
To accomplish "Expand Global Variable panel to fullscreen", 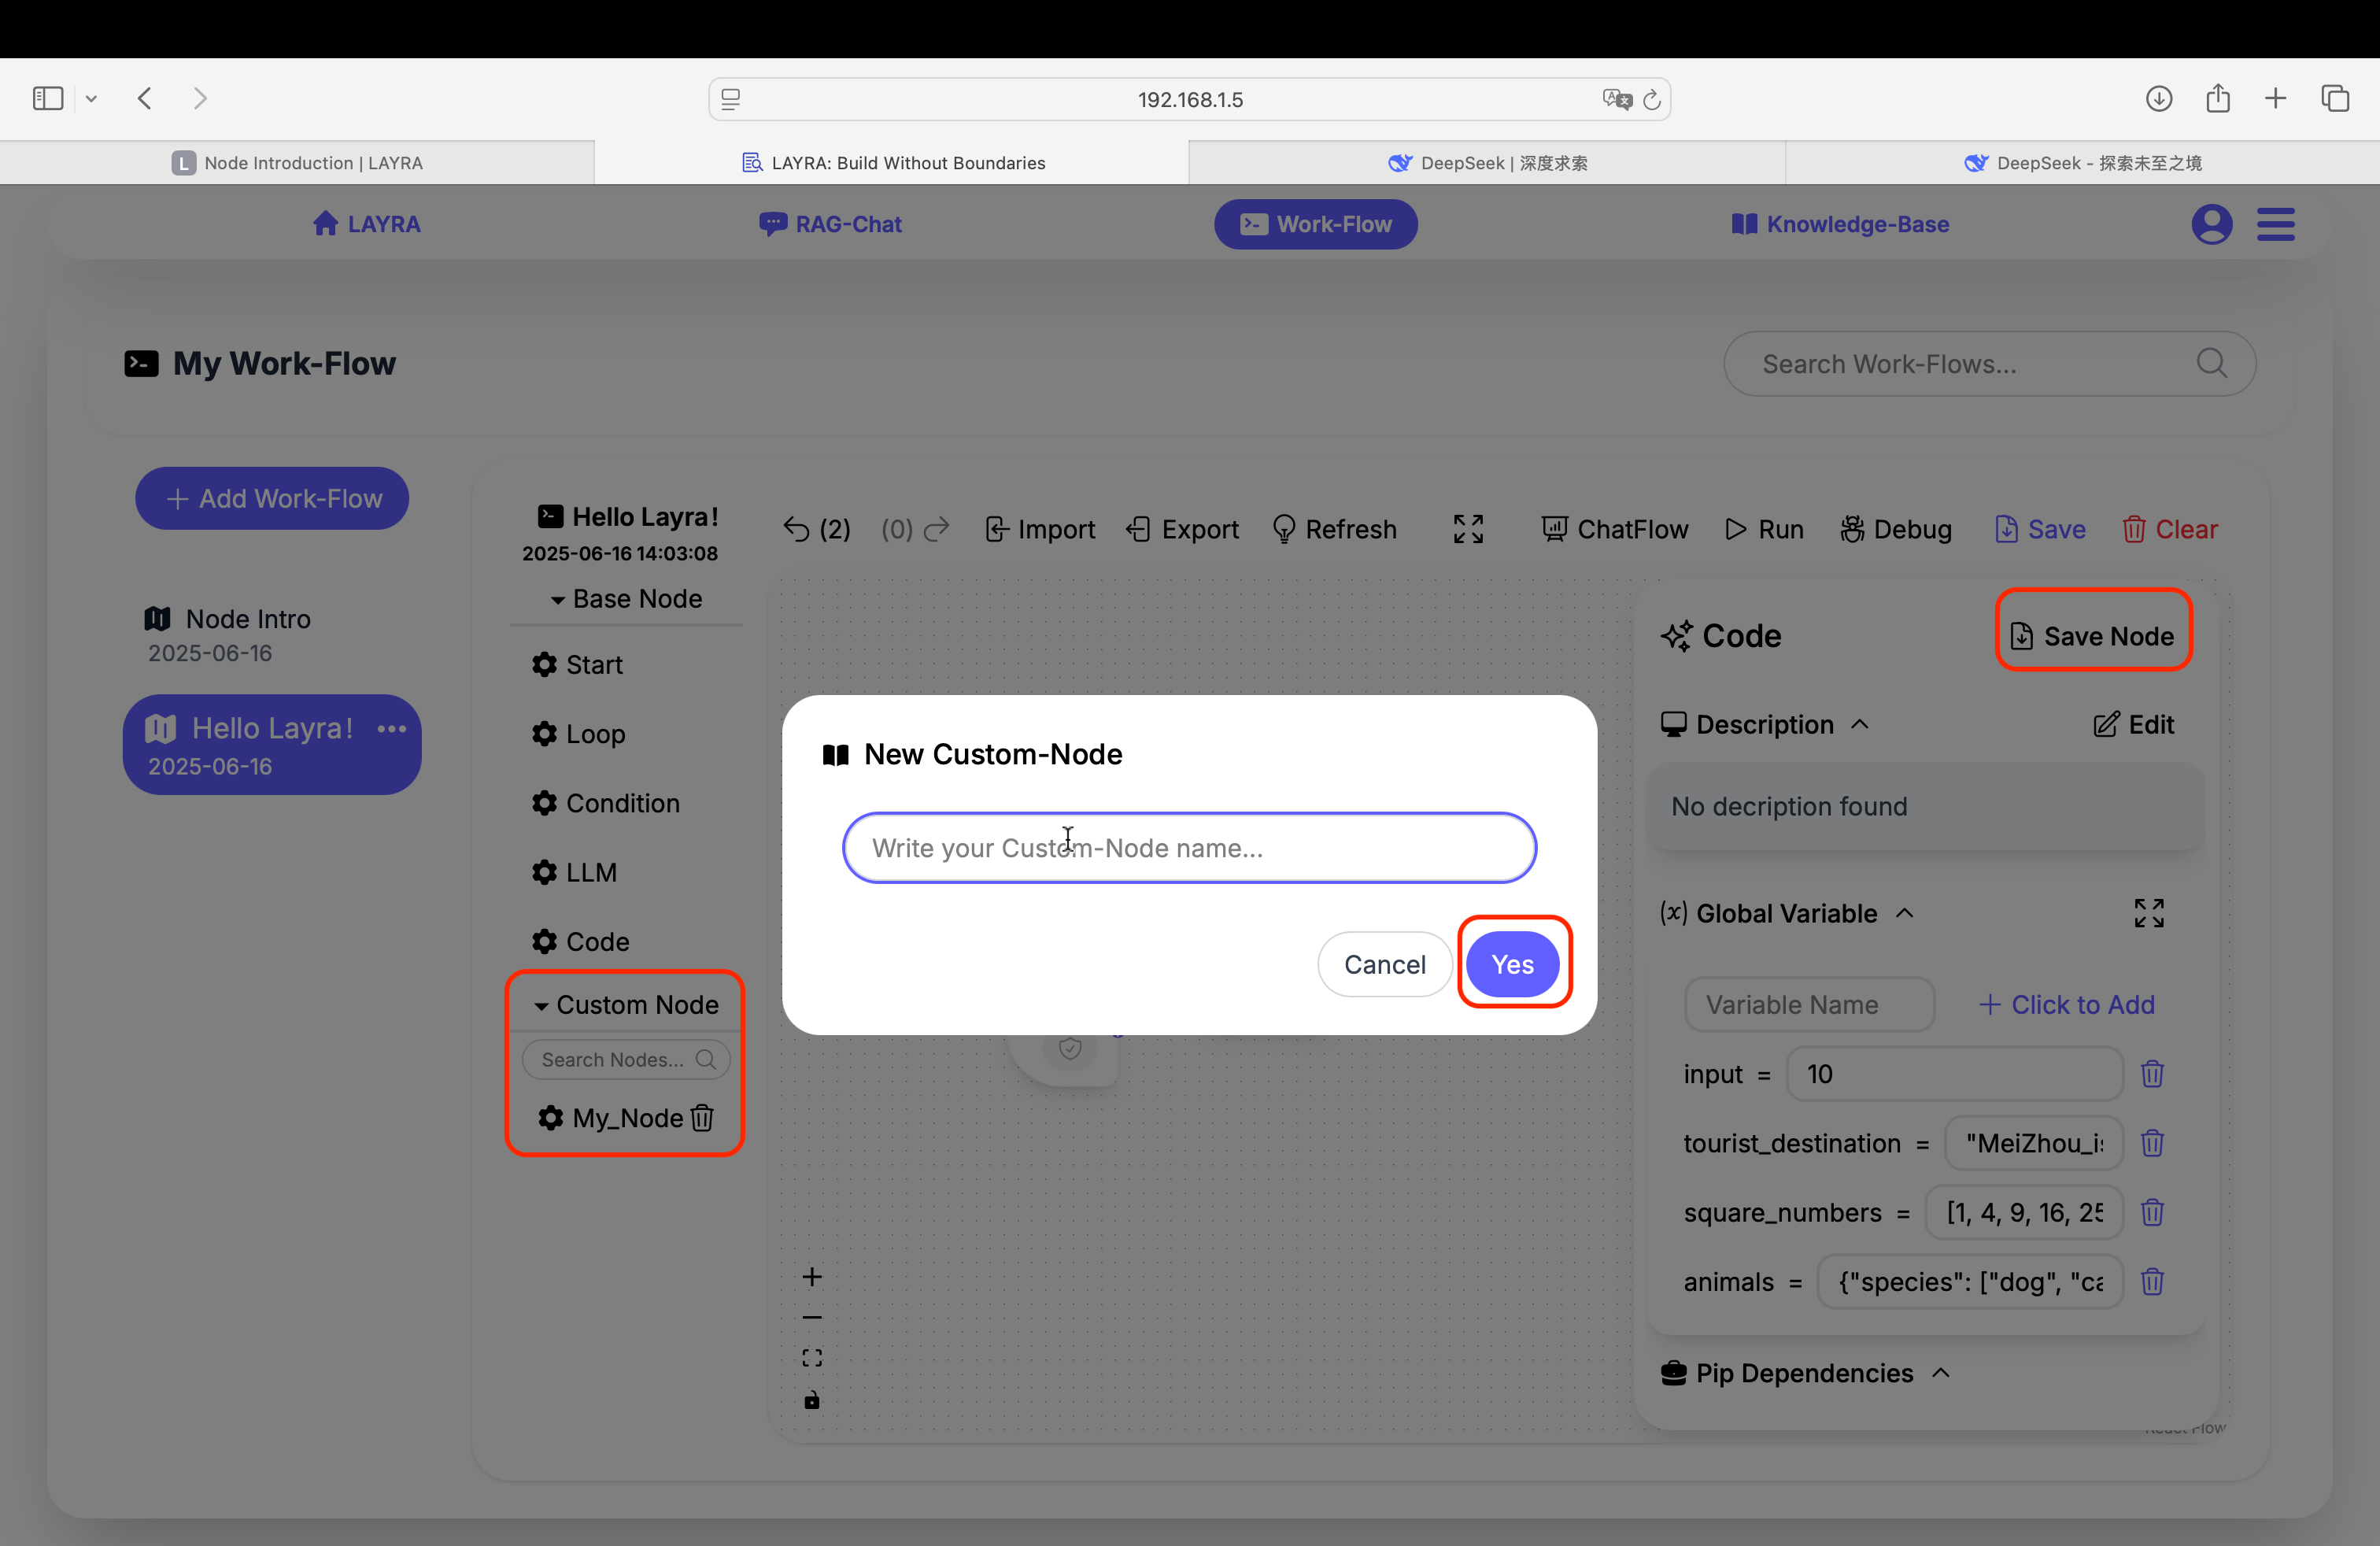I will (x=2149, y=913).
